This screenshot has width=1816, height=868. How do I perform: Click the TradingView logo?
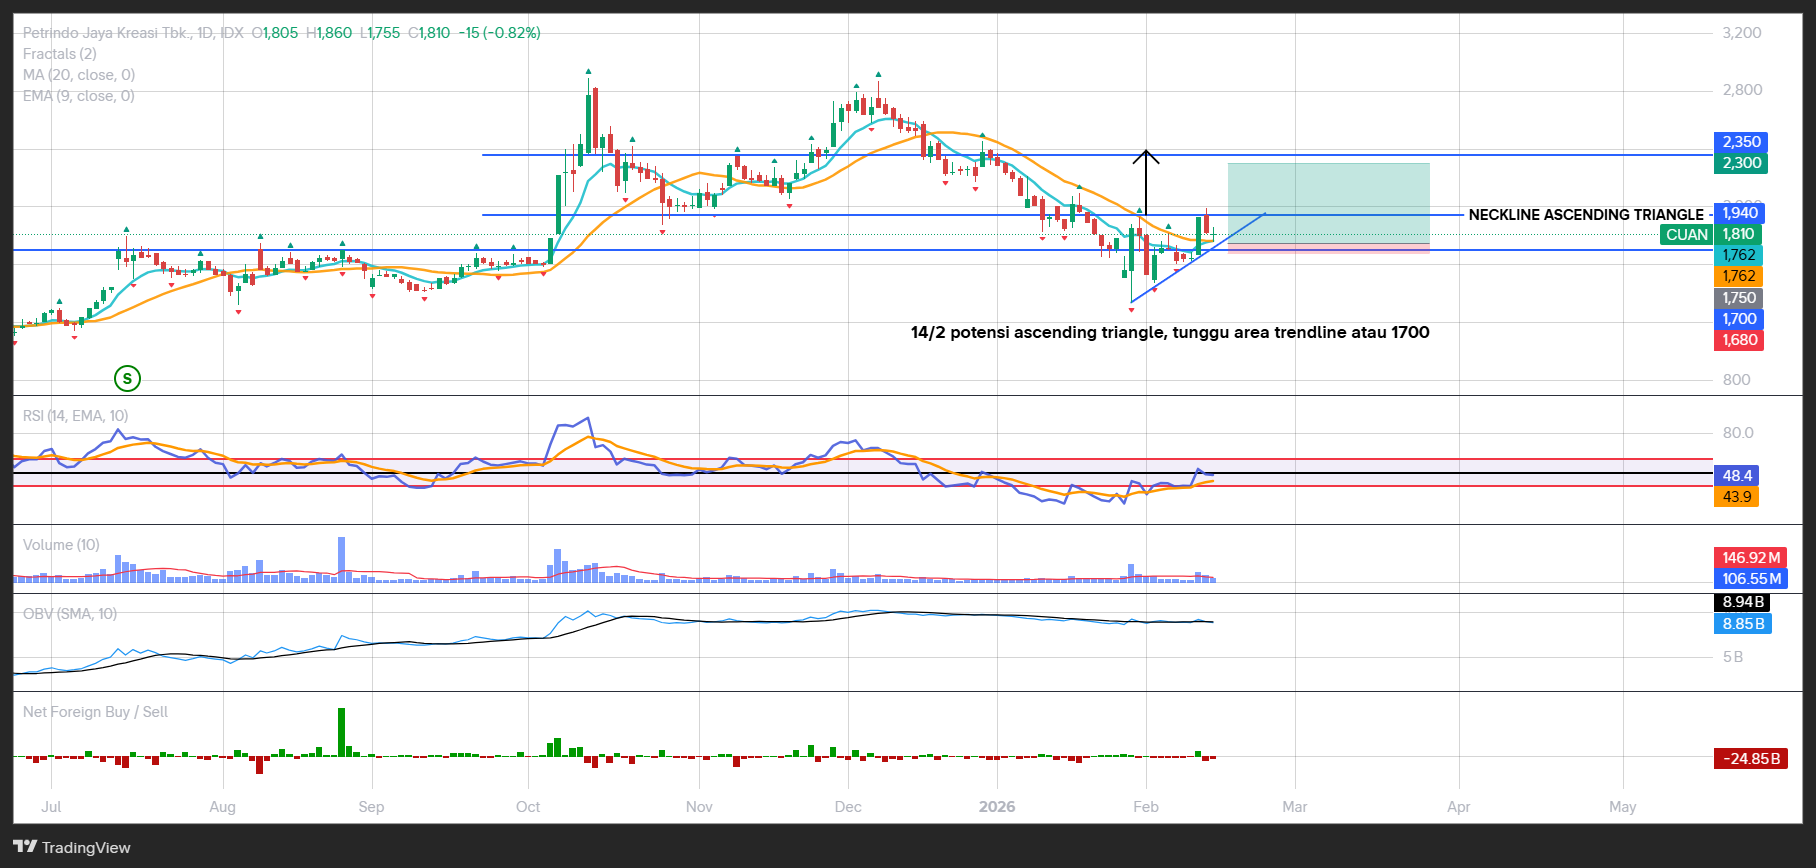coord(72,847)
